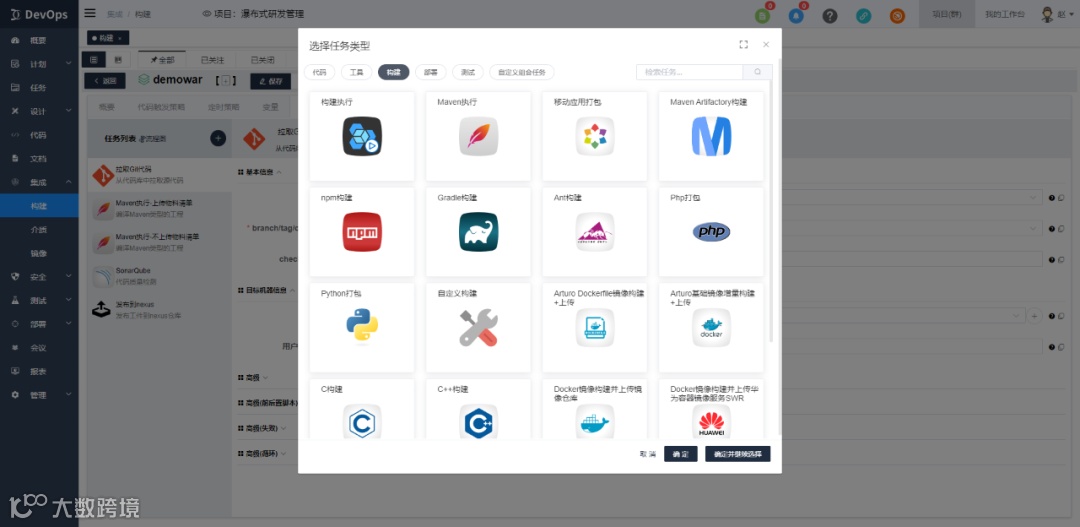Image resolution: width=1080 pixels, height=527 pixels.
Task: Click the orange compass icon in header
Action: tap(897, 15)
